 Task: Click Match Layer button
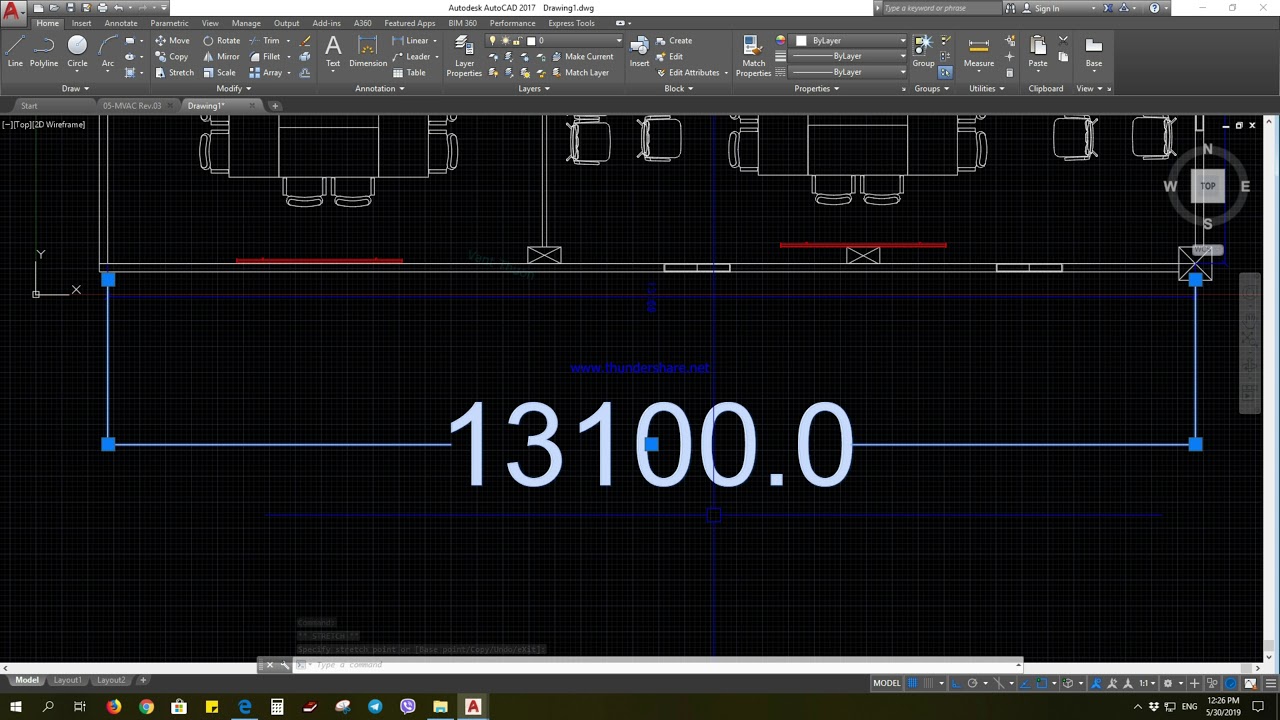point(580,73)
